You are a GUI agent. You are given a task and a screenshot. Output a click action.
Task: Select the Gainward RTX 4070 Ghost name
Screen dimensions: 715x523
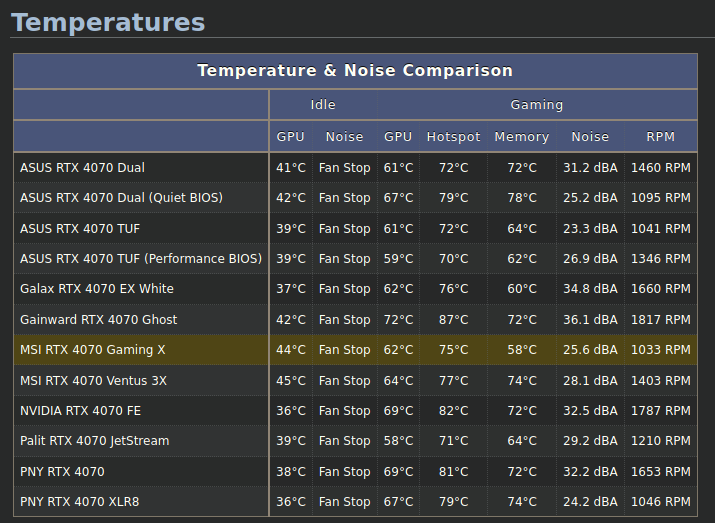click(98, 320)
